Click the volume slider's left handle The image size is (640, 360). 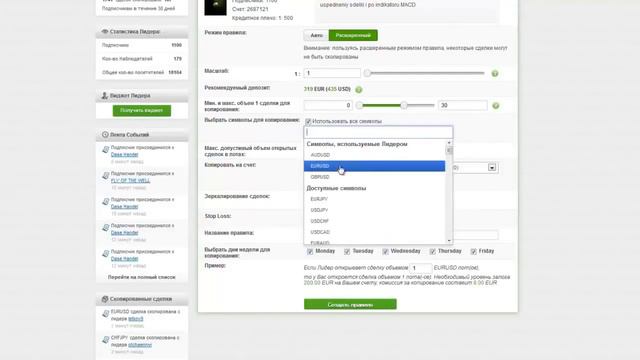[x=359, y=106]
